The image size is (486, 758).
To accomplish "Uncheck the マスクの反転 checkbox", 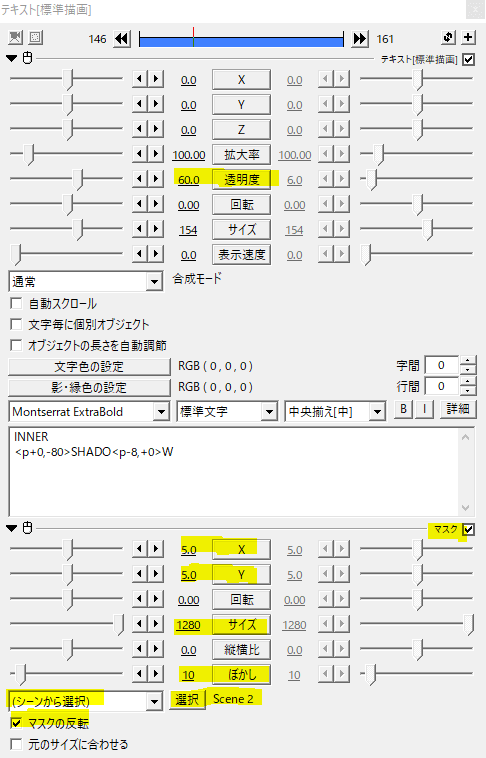I will point(16,723).
